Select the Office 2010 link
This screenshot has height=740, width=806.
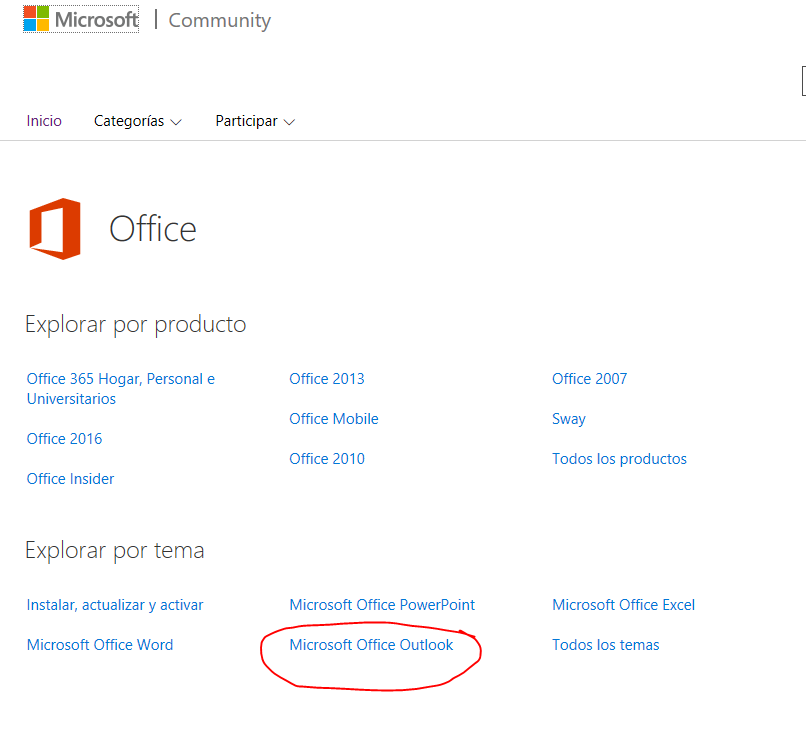[x=327, y=459]
